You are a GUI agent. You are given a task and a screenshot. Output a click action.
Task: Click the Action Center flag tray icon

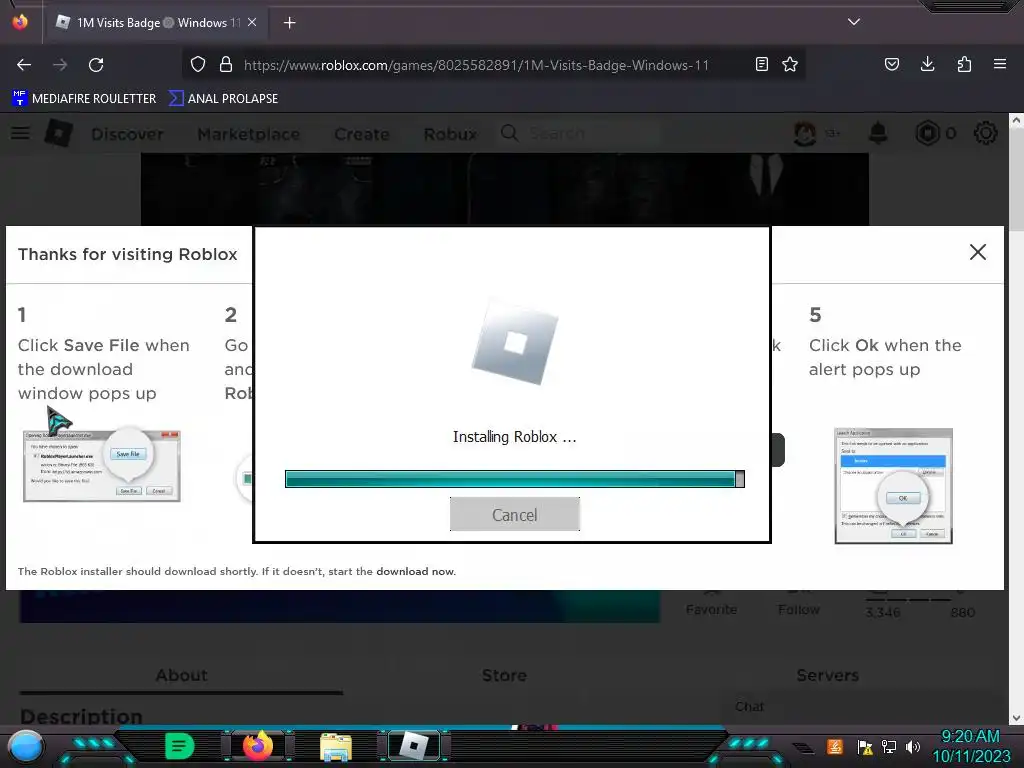pos(865,746)
